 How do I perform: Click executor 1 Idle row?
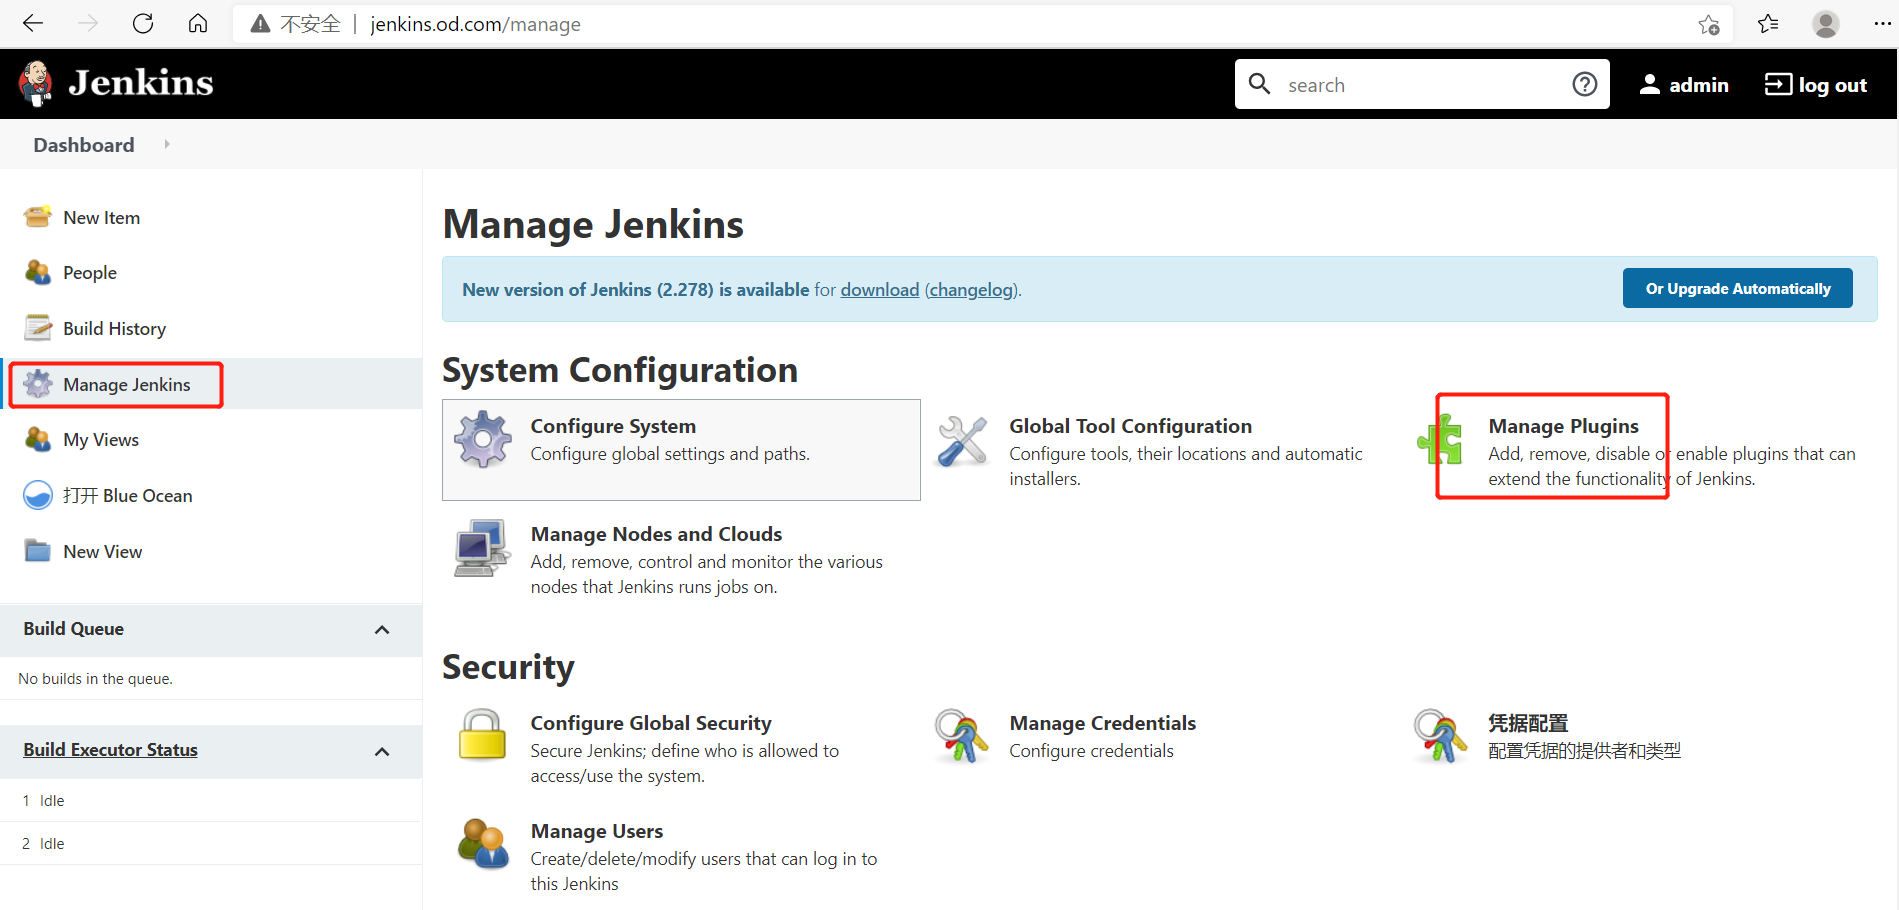coord(211,800)
